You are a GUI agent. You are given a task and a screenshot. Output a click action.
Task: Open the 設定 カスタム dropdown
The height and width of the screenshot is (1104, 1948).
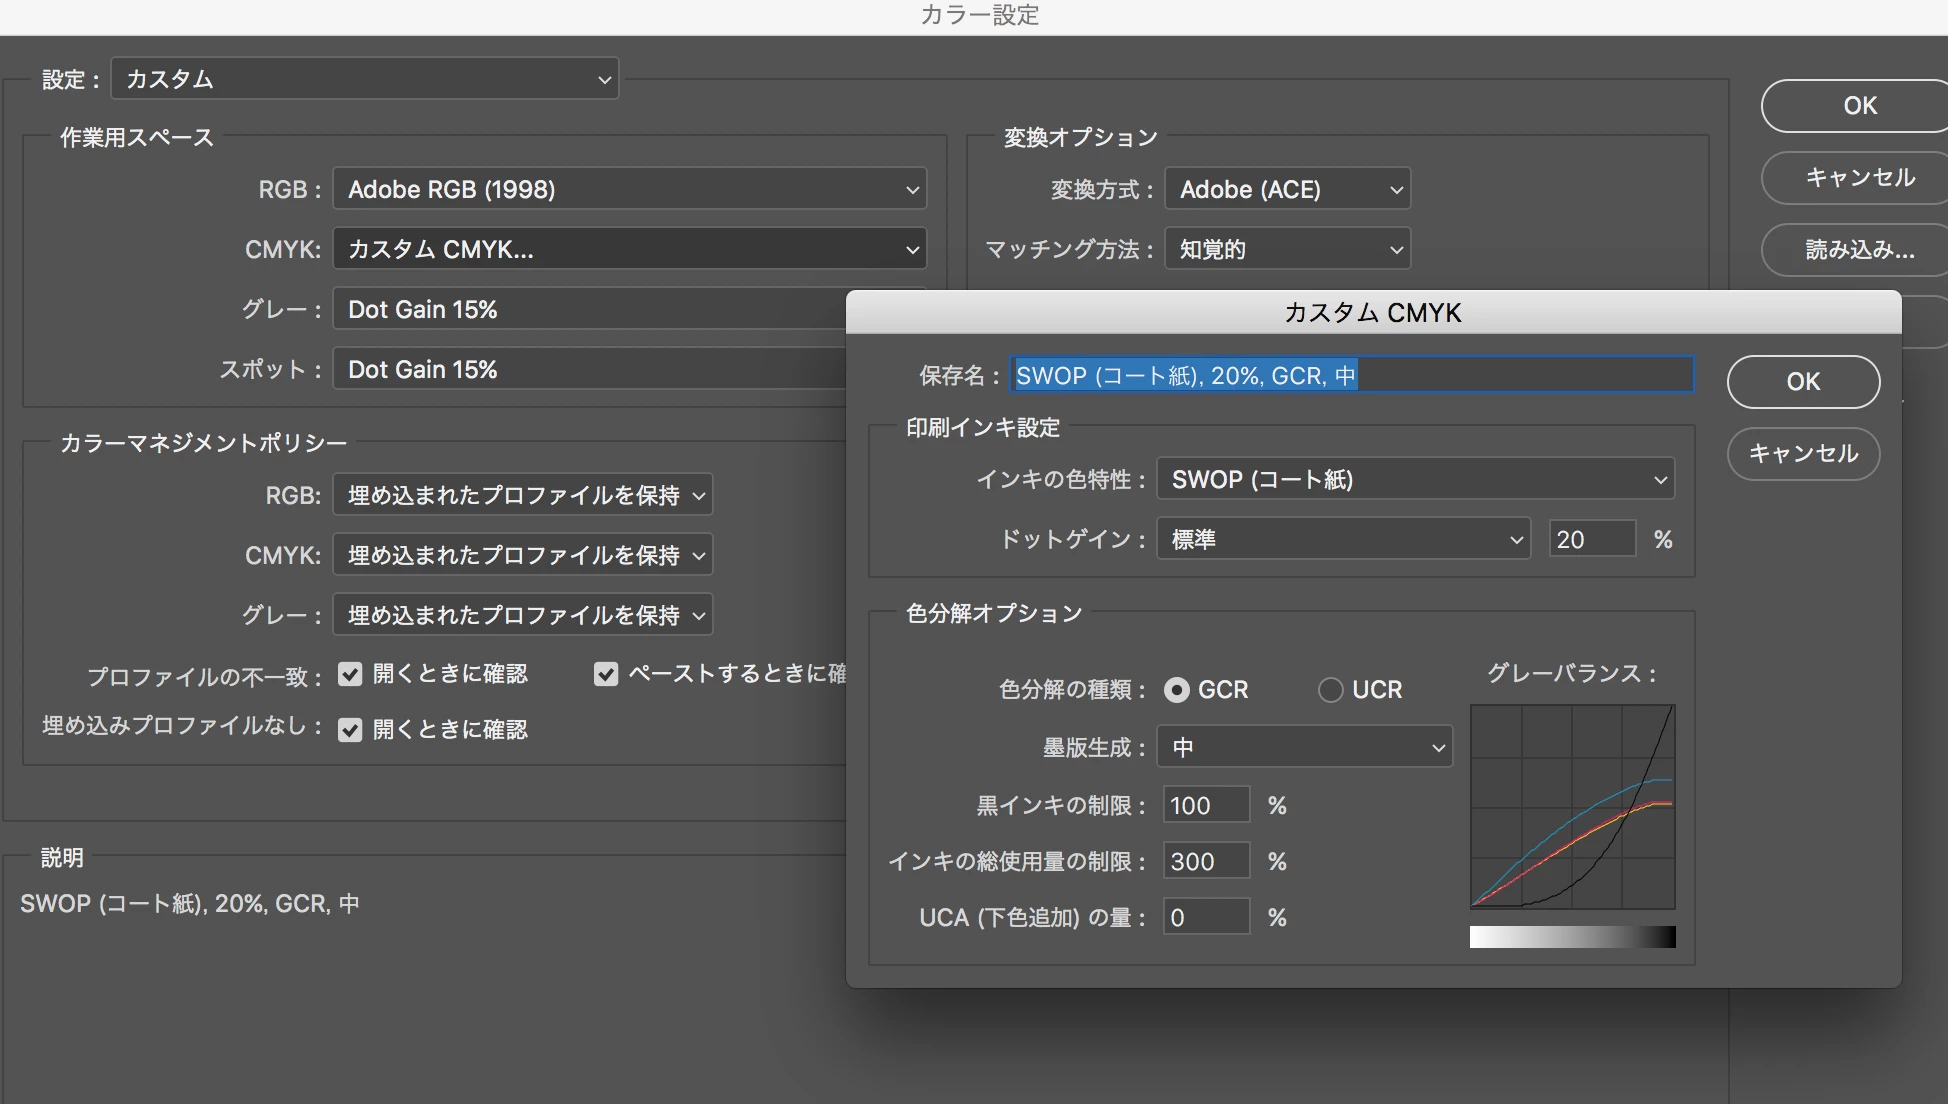tap(365, 79)
